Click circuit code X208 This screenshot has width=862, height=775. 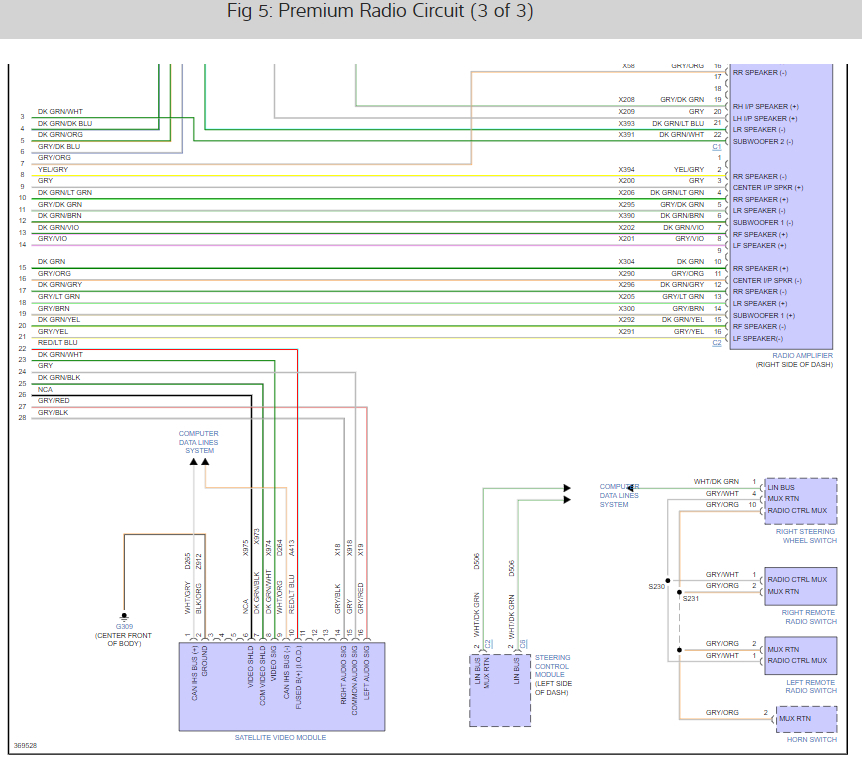pos(626,99)
